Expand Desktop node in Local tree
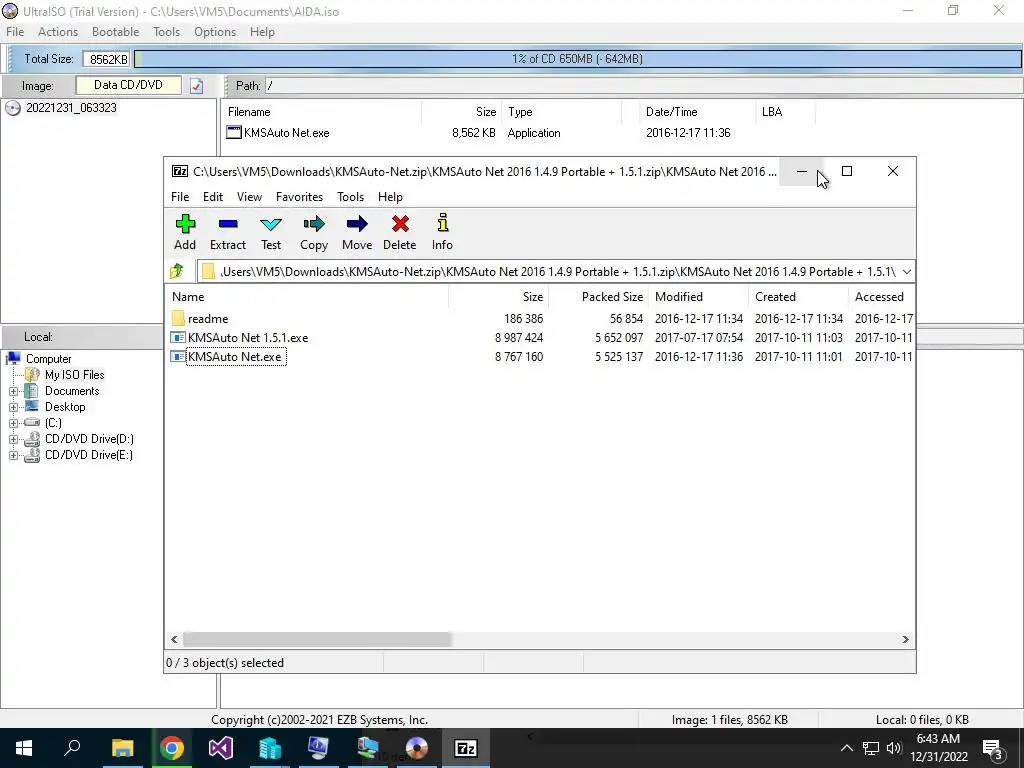The width and height of the screenshot is (1024, 768). [x=13, y=408]
